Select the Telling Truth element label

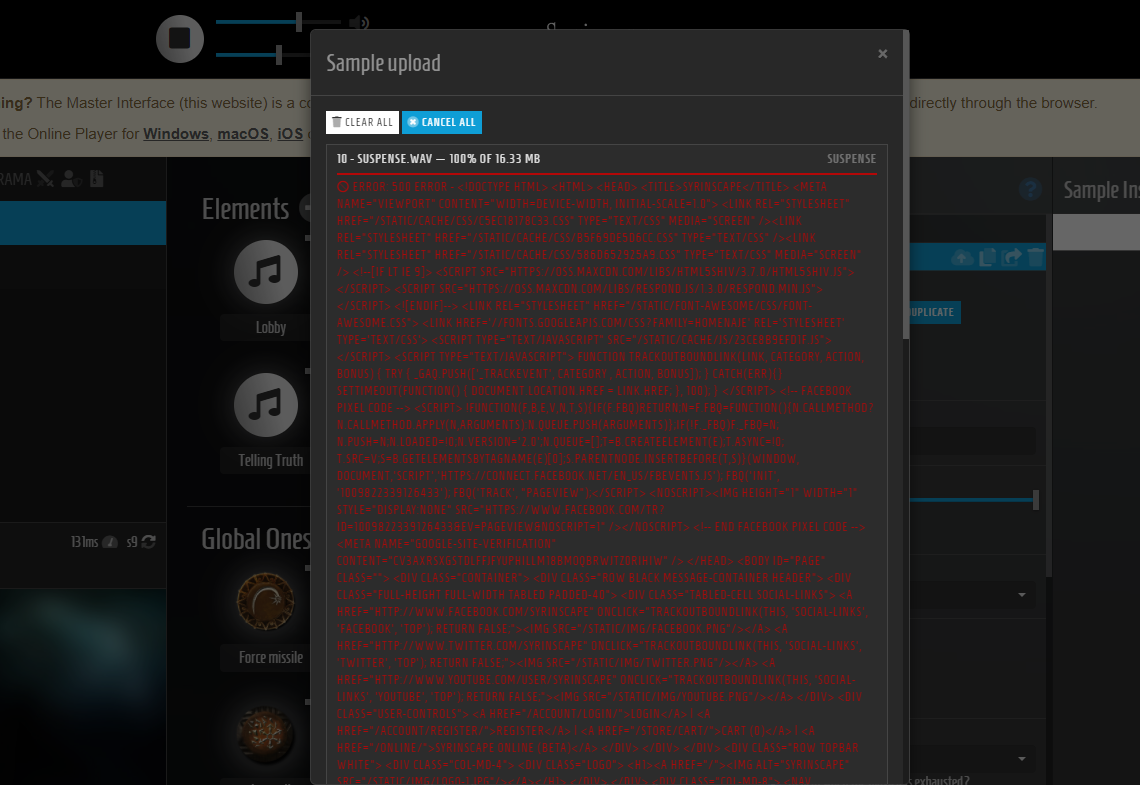[x=270, y=461]
